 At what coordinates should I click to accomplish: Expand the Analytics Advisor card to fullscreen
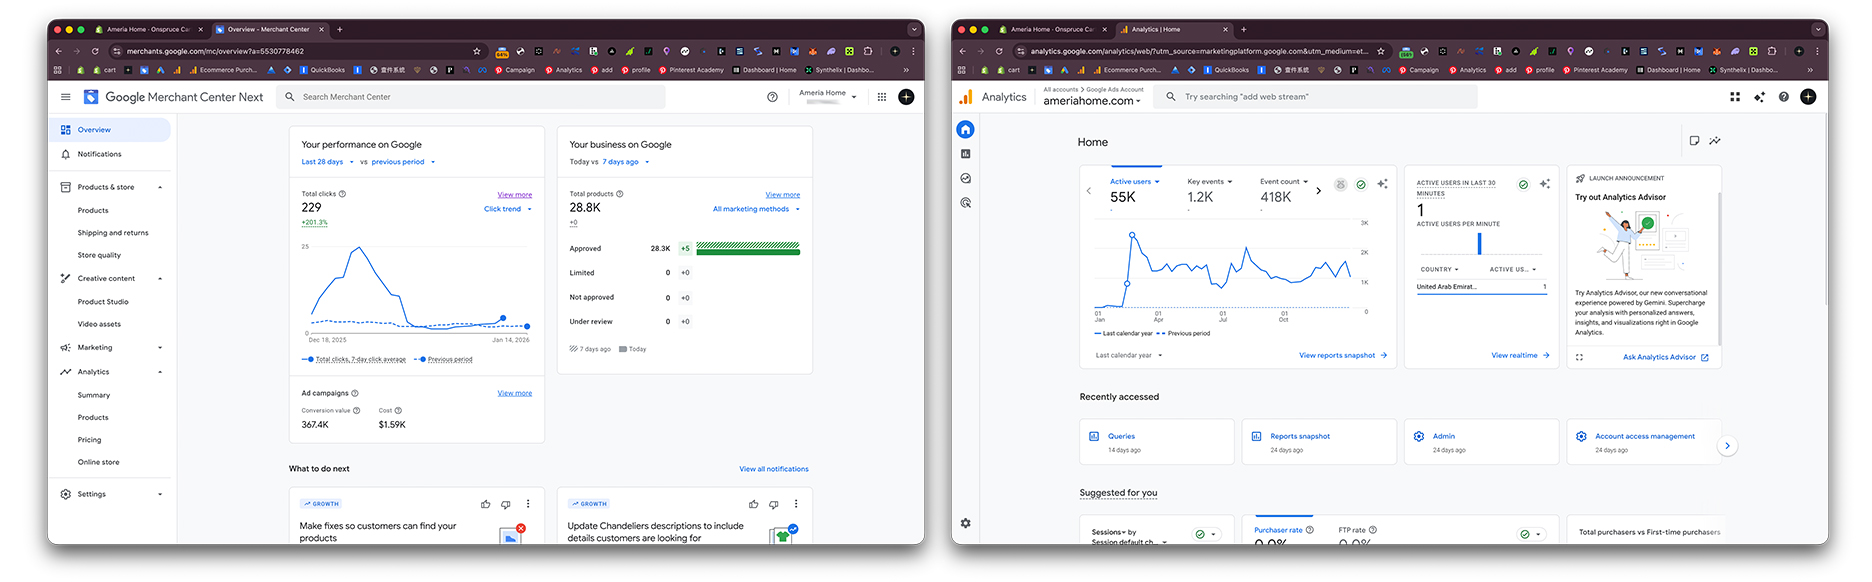pyautogui.click(x=1579, y=357)
